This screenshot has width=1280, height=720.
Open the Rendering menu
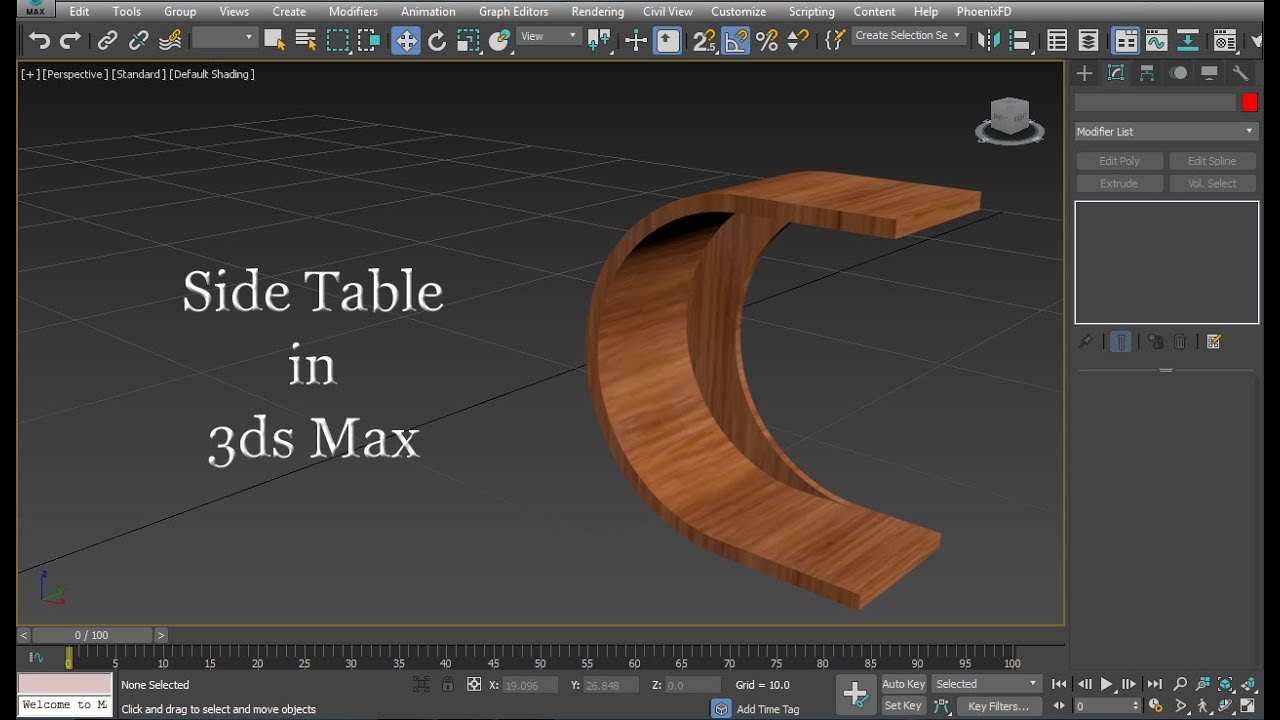point(598,11)
